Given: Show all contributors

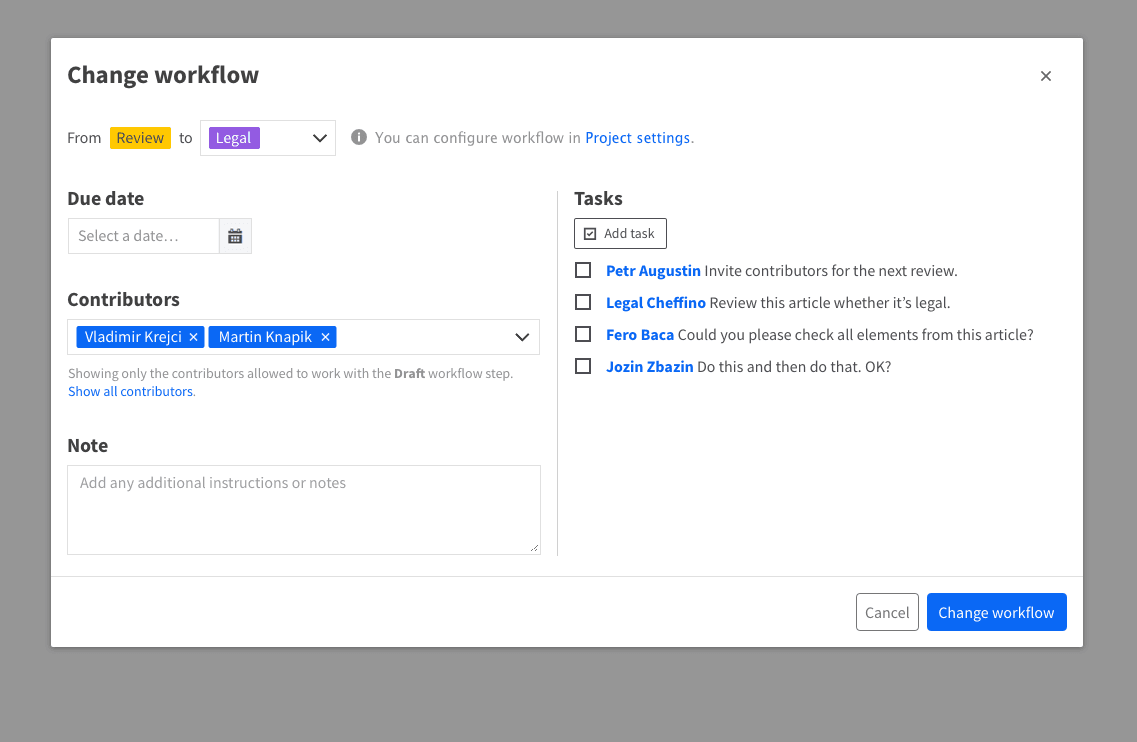Looking at the screenshot, I should tap(130, 391).
